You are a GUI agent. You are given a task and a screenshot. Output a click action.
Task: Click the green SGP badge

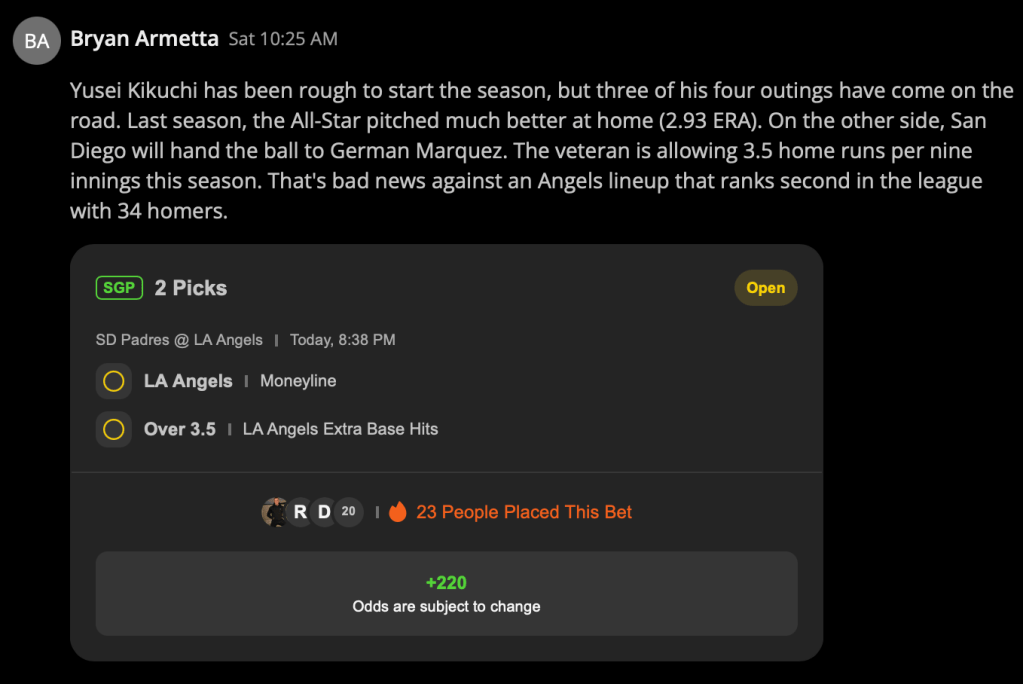click(119, 288)
